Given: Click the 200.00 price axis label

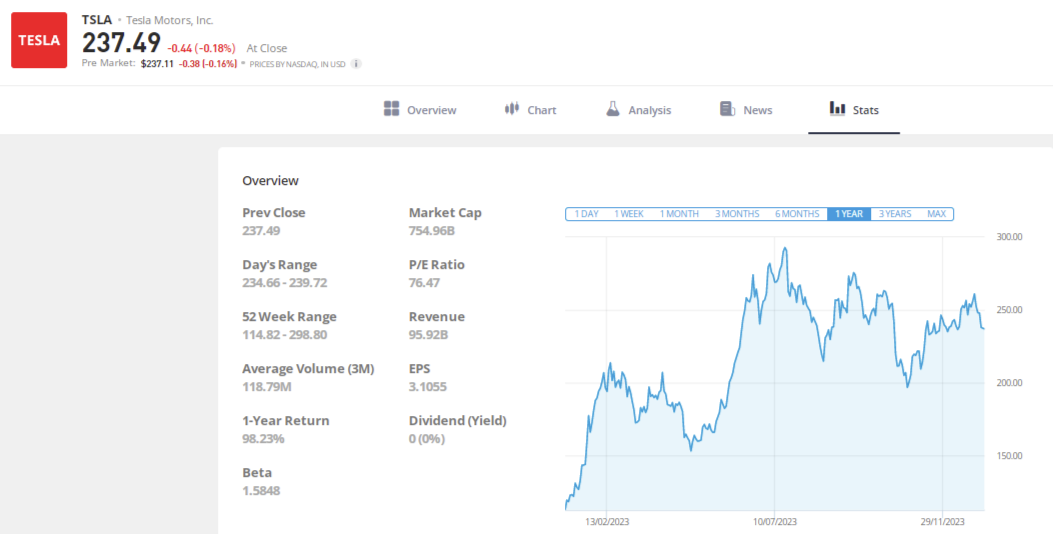Looking at the screenshot, I should tap(1008, 383).
